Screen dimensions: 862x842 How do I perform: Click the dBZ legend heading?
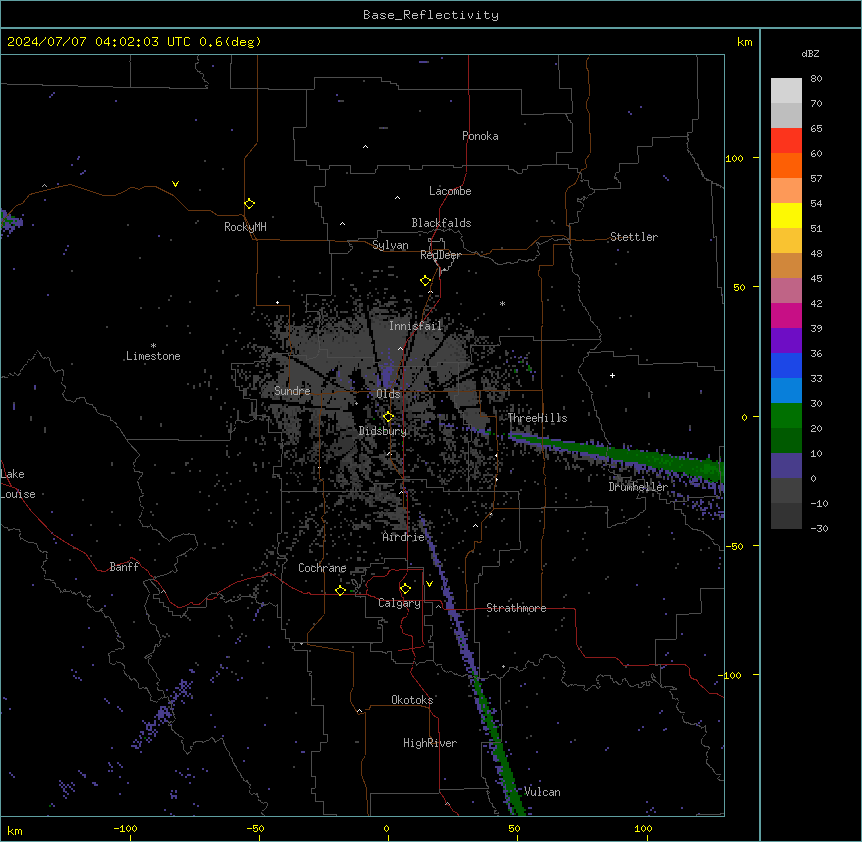(810, 53)
